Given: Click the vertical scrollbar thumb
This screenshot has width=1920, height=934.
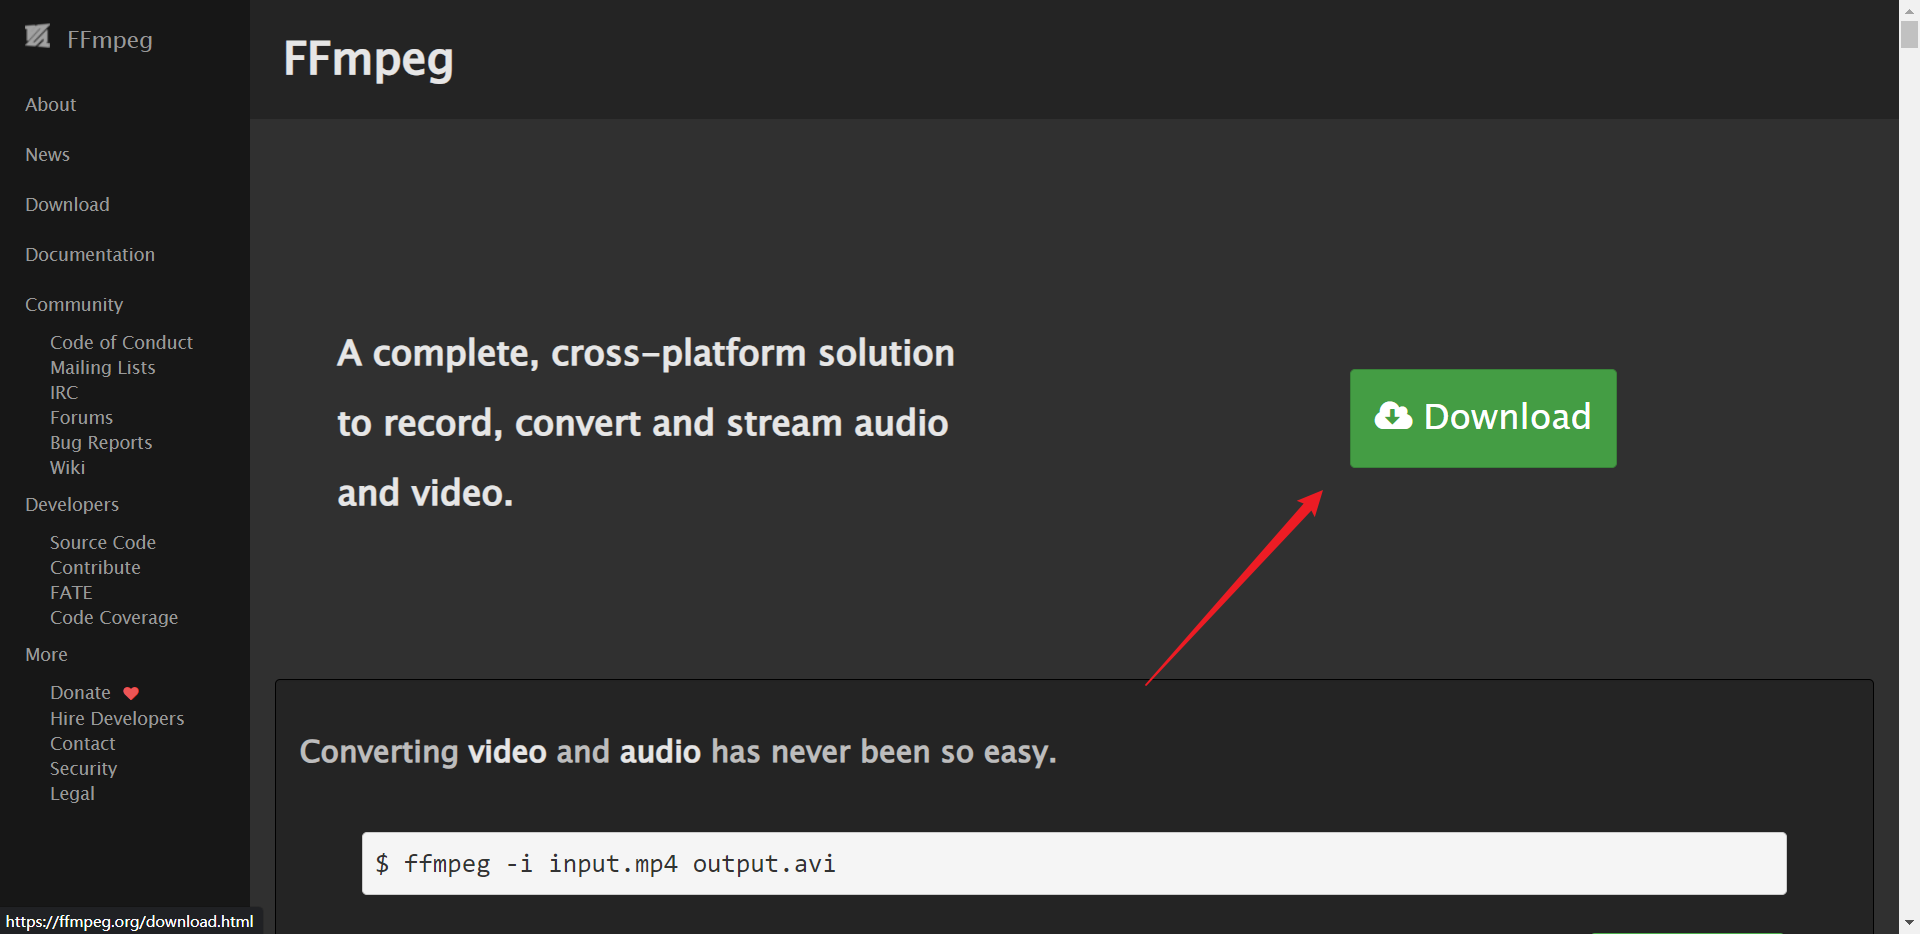Looking at the screenshot, I should [1909, 33].
